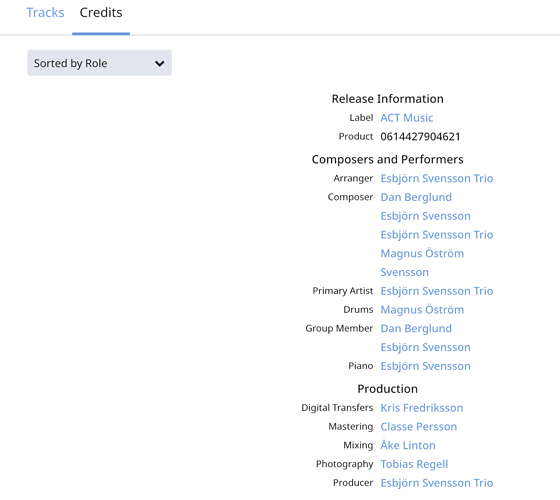
Task: Click Esbjörn Svensson next to Piano
Action: 425,366
